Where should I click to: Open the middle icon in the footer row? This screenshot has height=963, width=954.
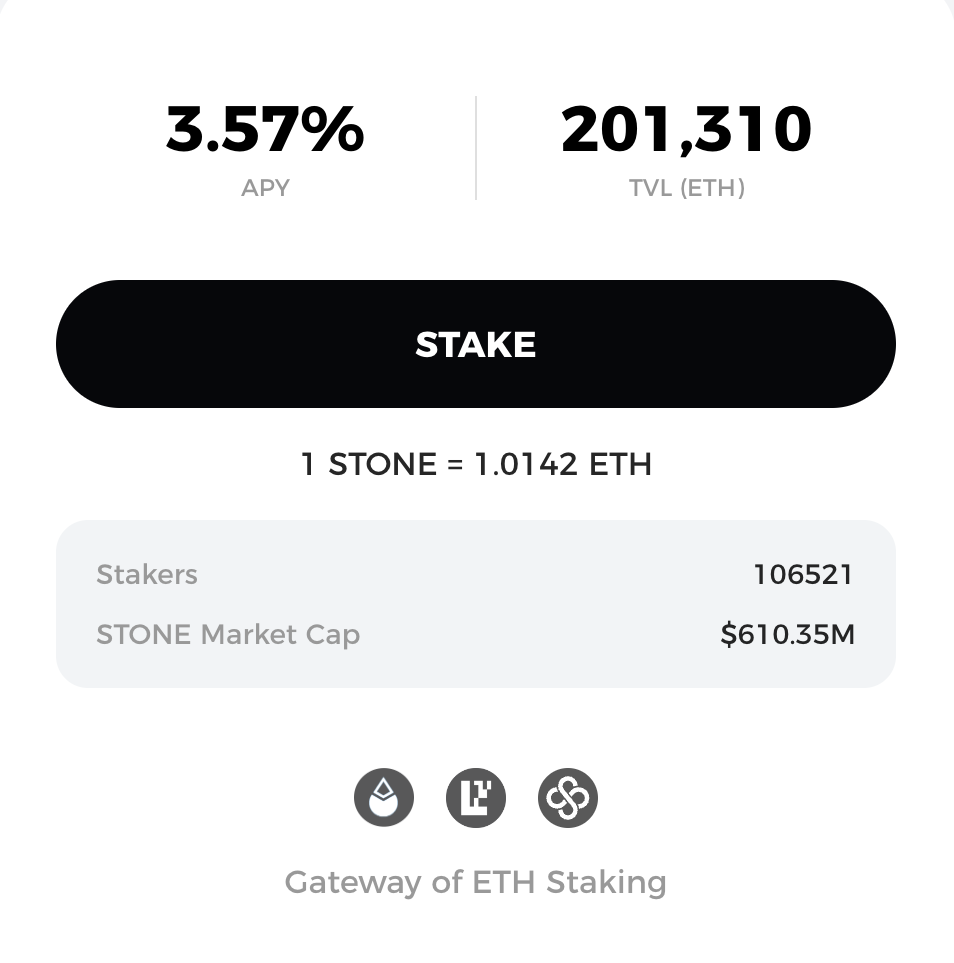[476, 797]
